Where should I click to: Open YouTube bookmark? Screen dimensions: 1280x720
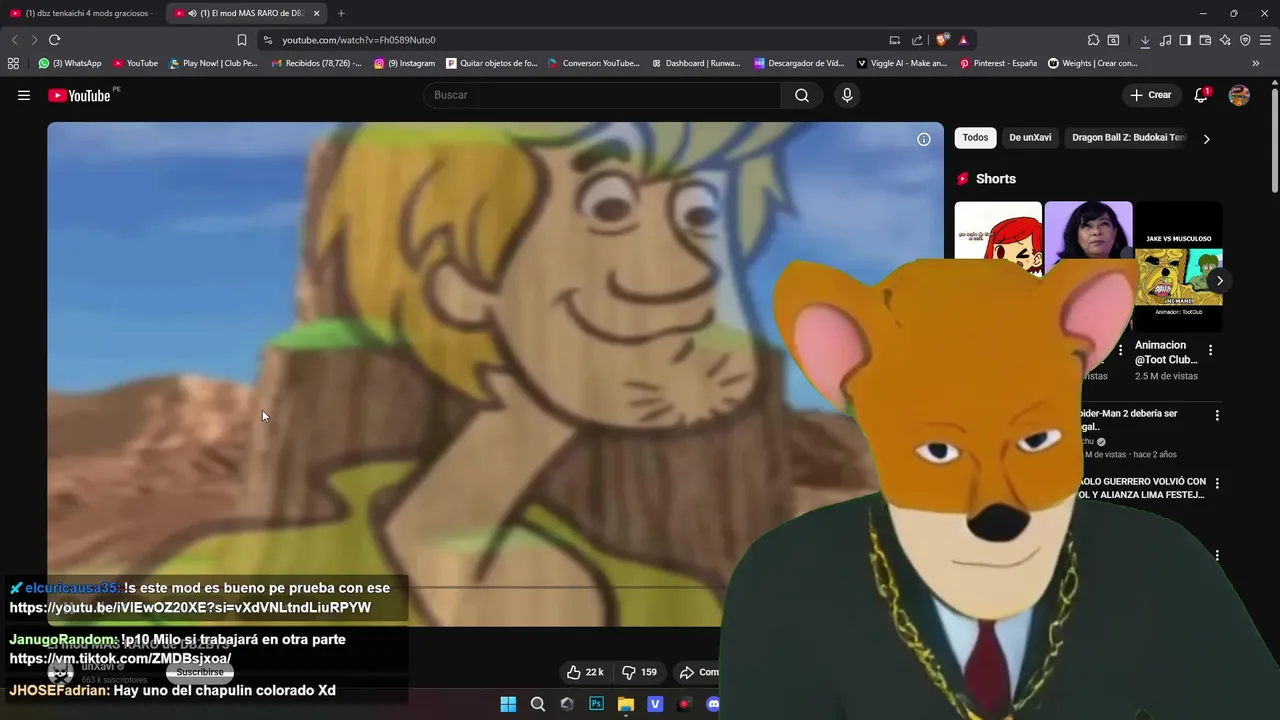135,63
